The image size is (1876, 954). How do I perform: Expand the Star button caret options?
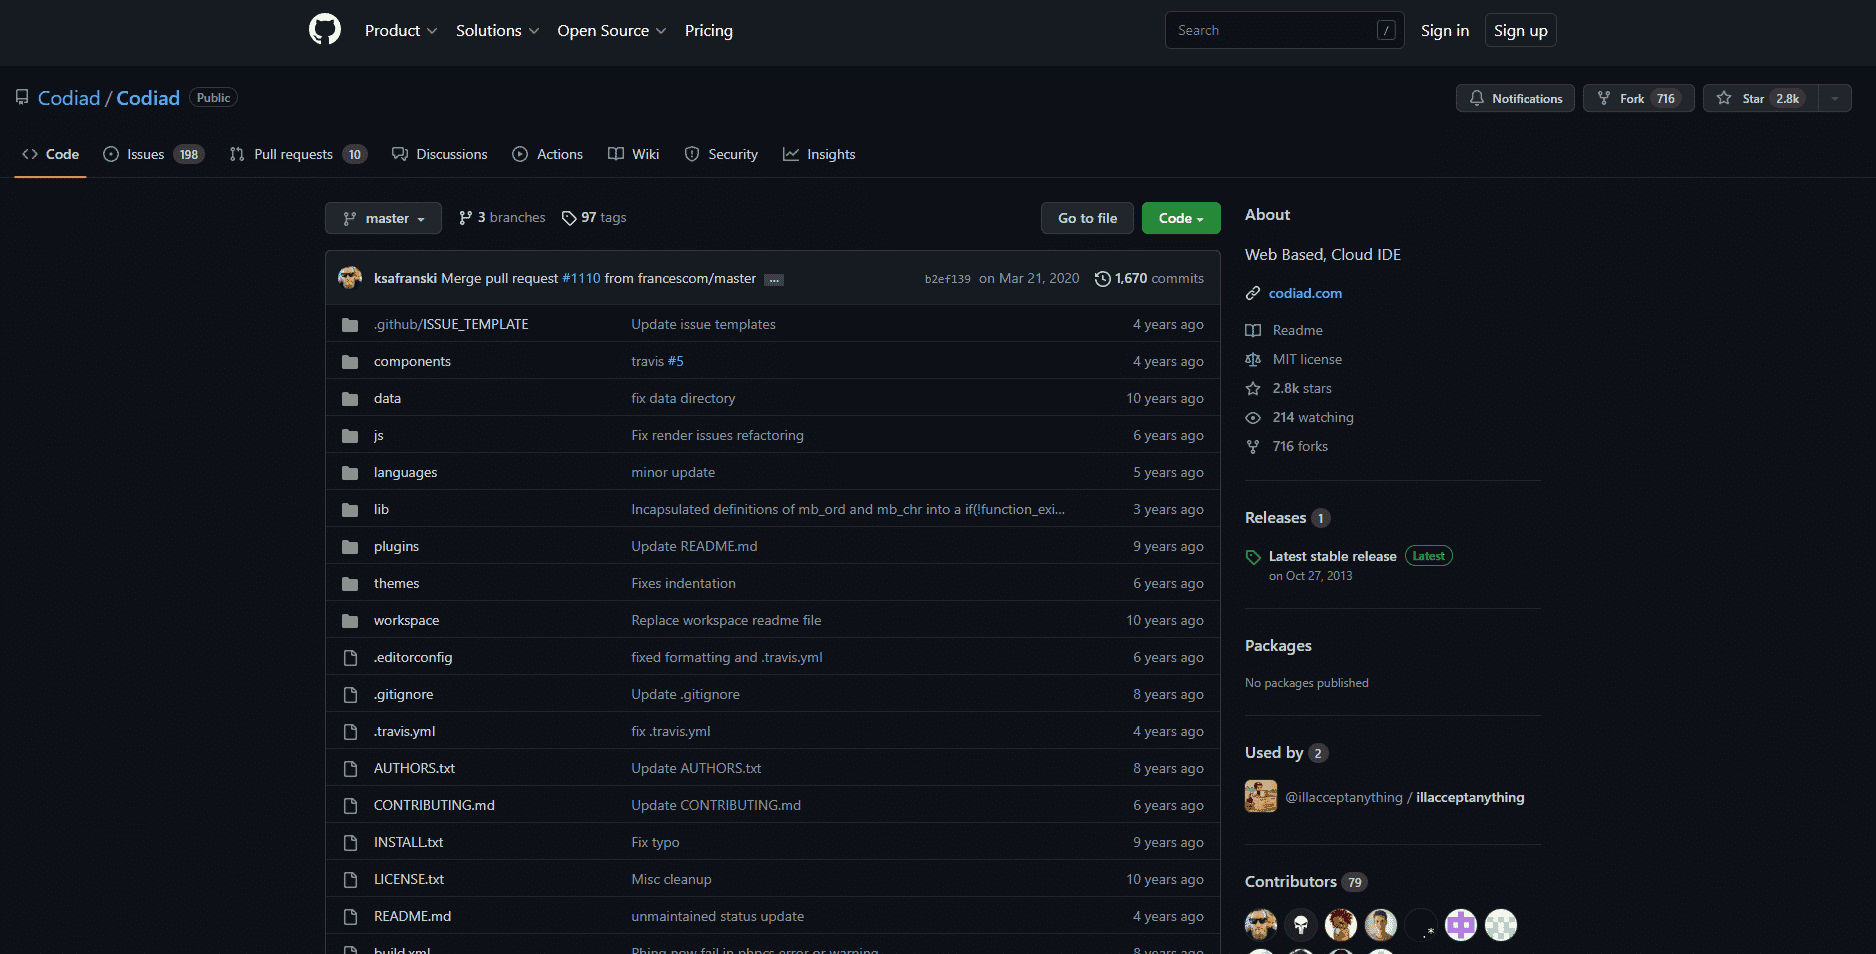pos(1835,98)
